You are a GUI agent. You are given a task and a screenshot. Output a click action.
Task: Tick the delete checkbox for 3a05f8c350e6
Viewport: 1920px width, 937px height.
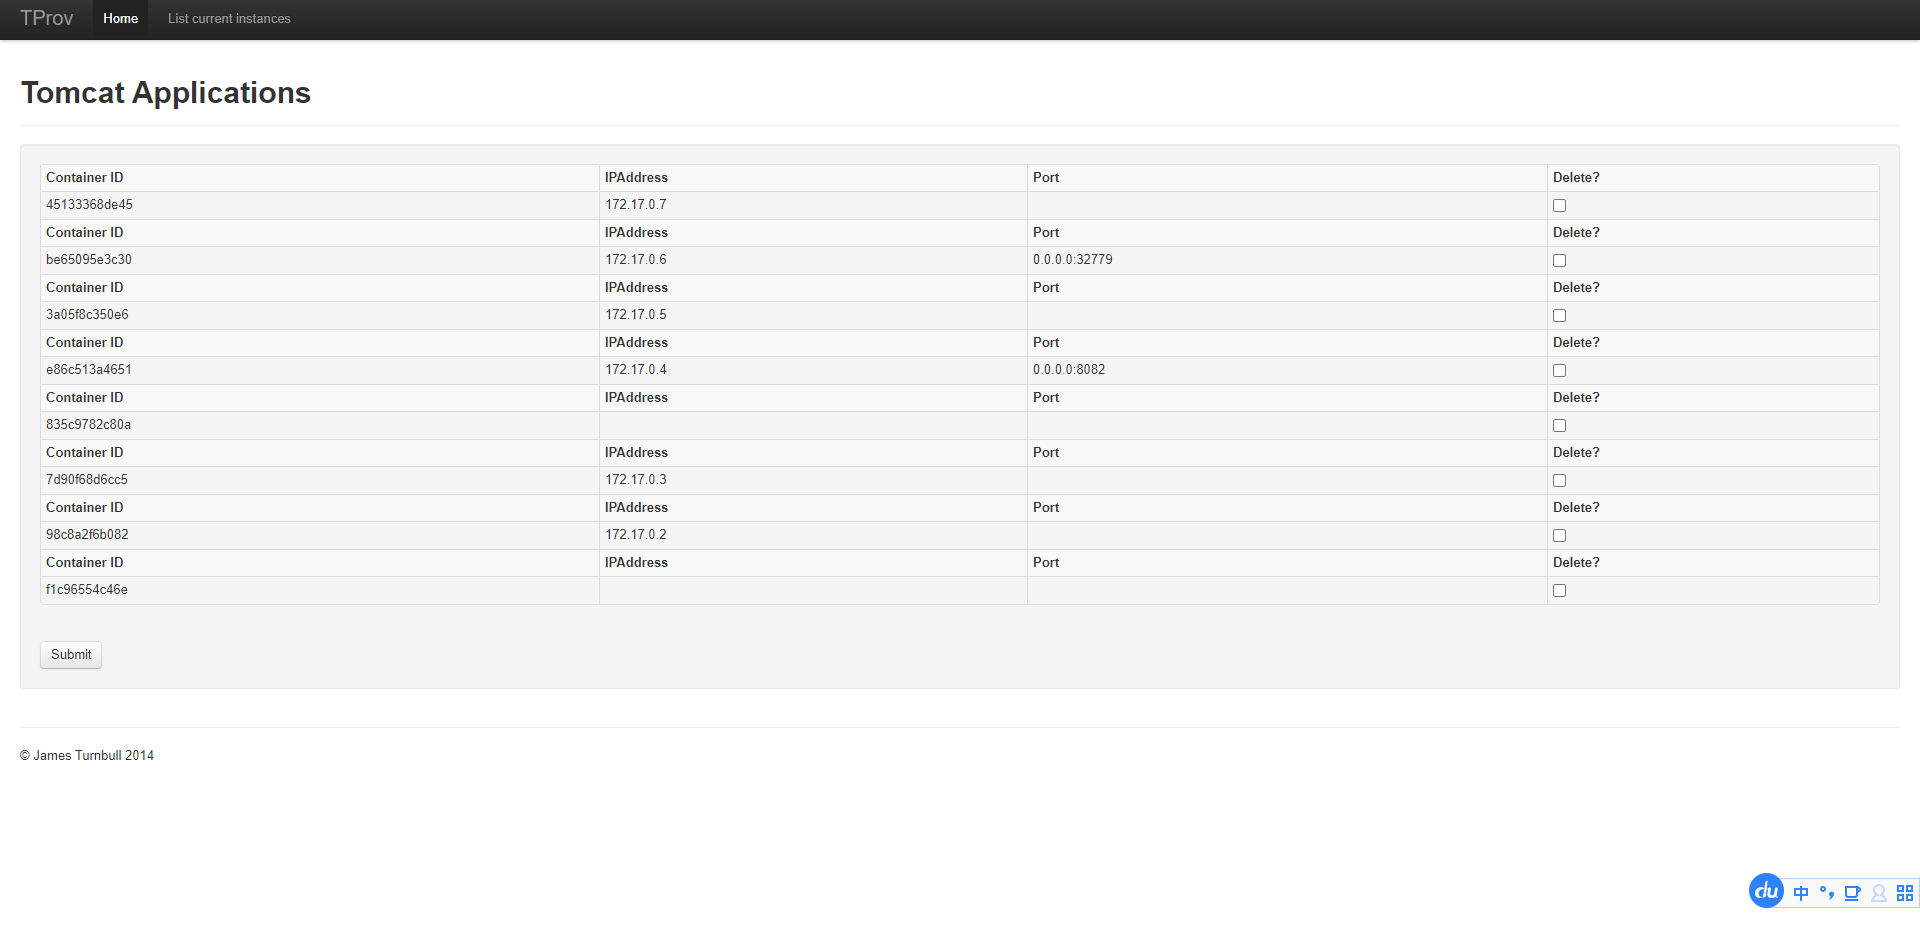pyautogui.click(x=1559, y=316)
